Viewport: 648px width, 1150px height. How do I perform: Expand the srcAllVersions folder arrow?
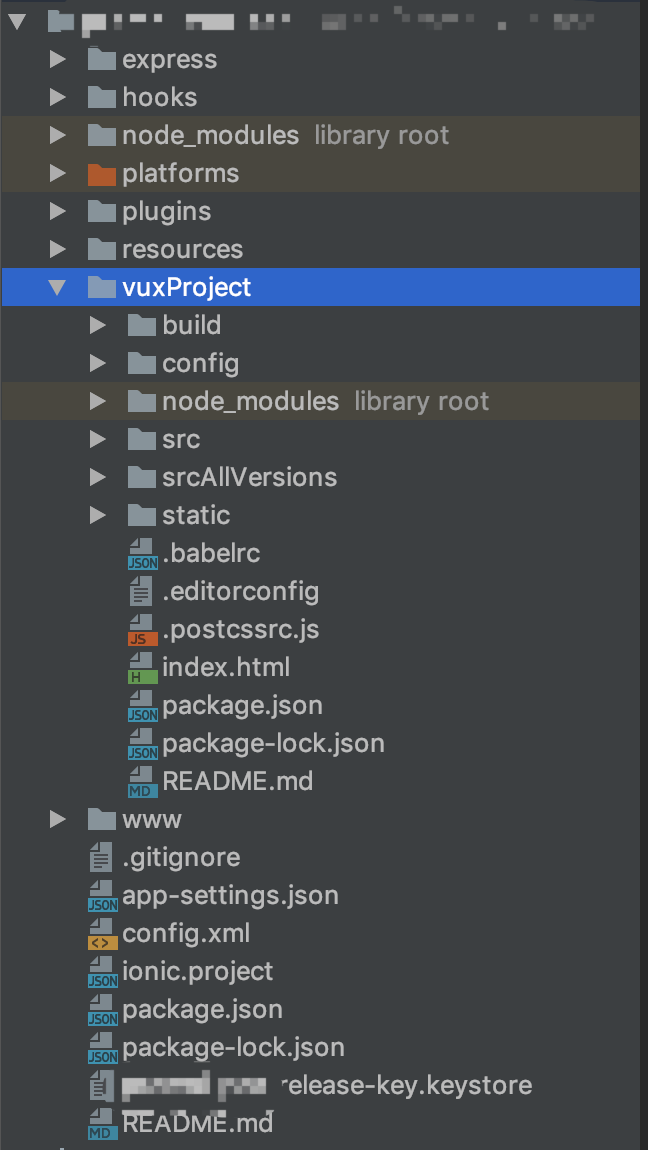coord(98,478)
